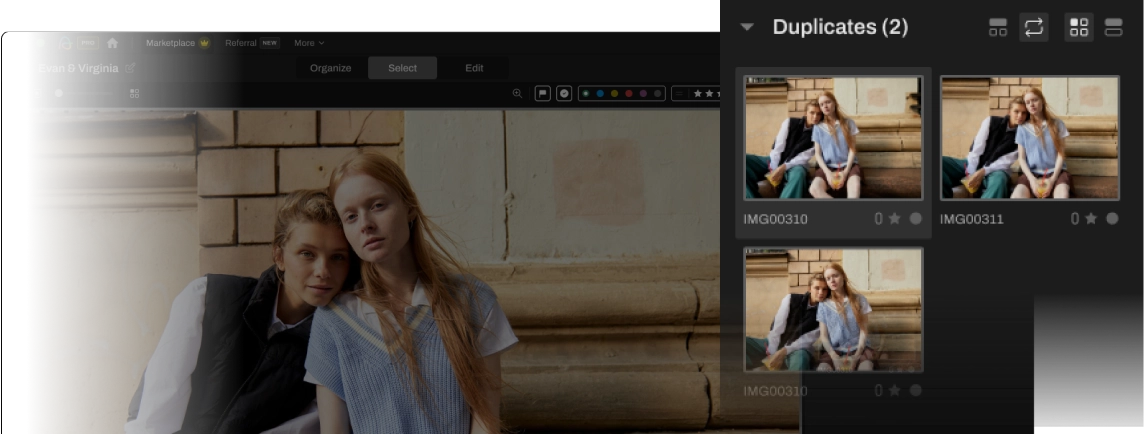Edit project name Evan & Virginia
The image size is (1144, 434).
(x=130, y=68)
